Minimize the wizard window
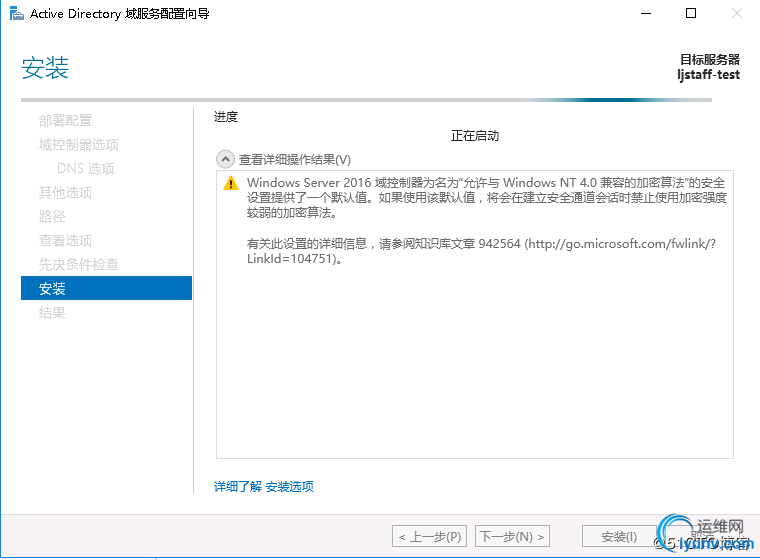The height and width of the screenshot is (560, 760). (646, 14)
